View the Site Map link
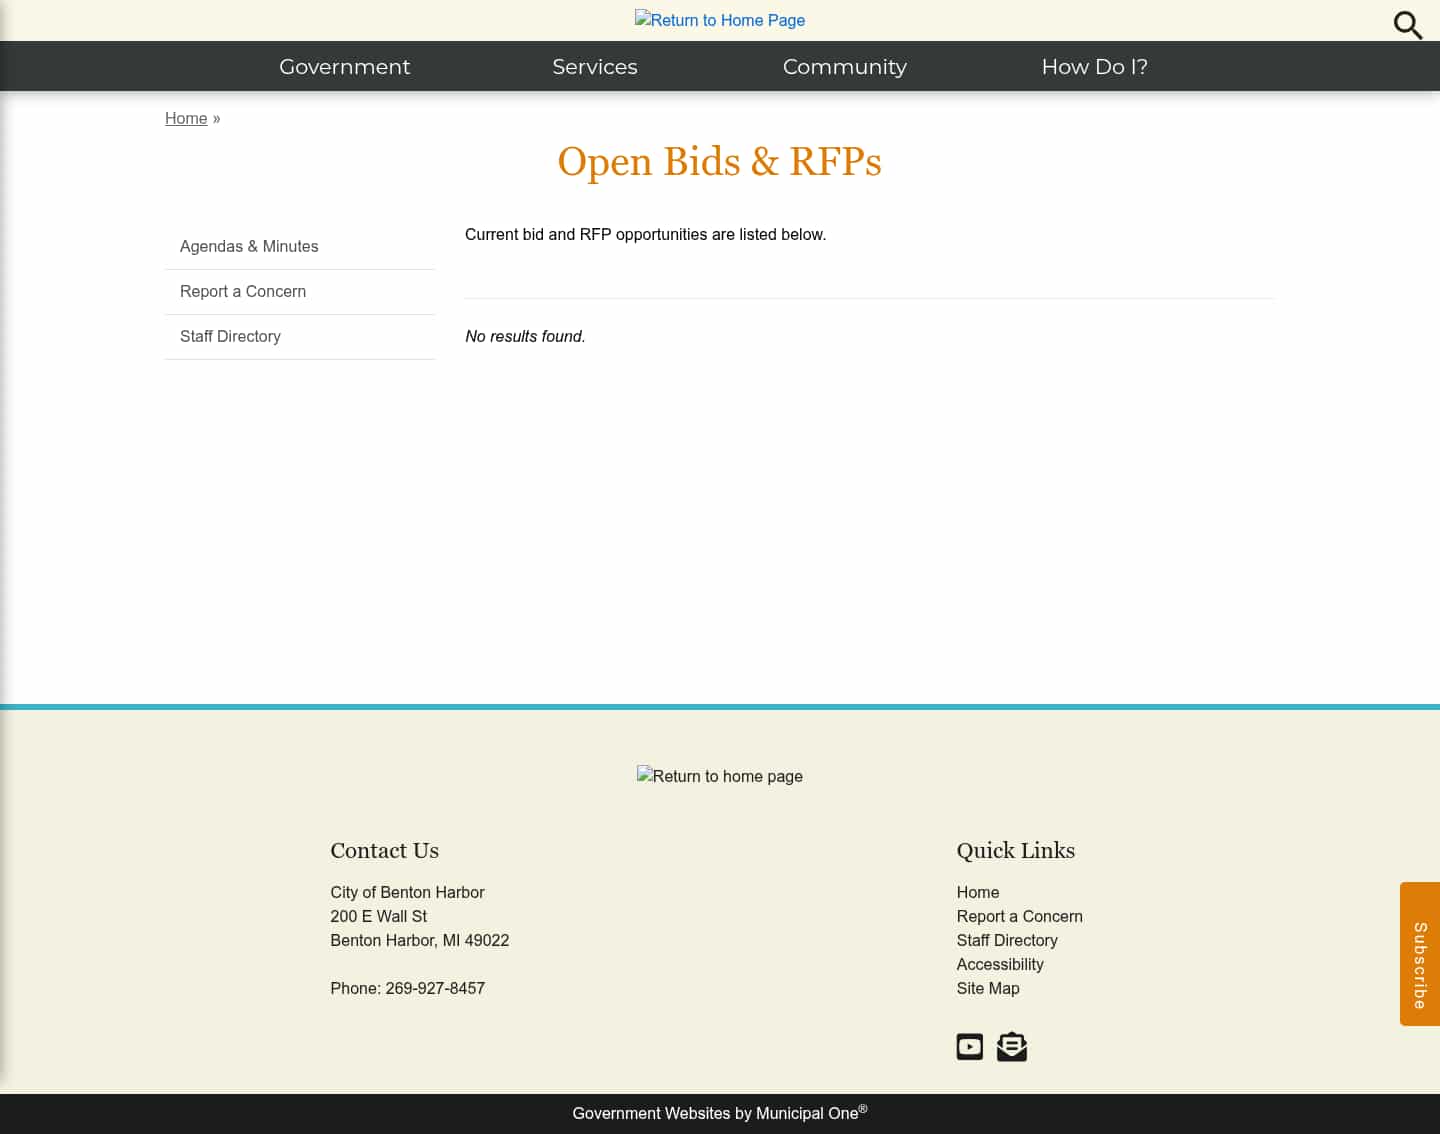The width and height of the screenshot is (1440, 1134). click(988, 988)
